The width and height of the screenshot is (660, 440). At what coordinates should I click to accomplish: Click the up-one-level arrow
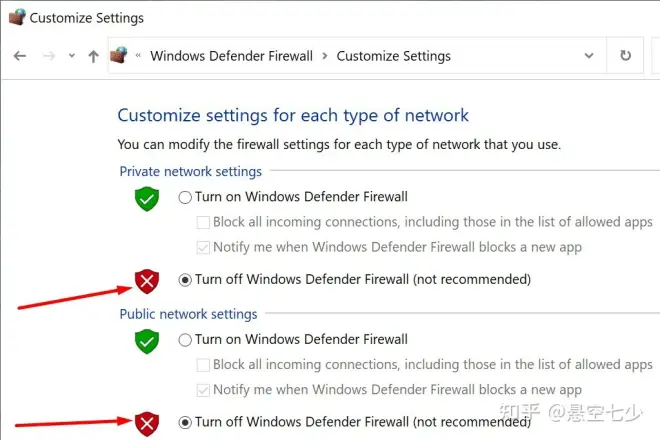pyautogui.click(x=93, y=56)
